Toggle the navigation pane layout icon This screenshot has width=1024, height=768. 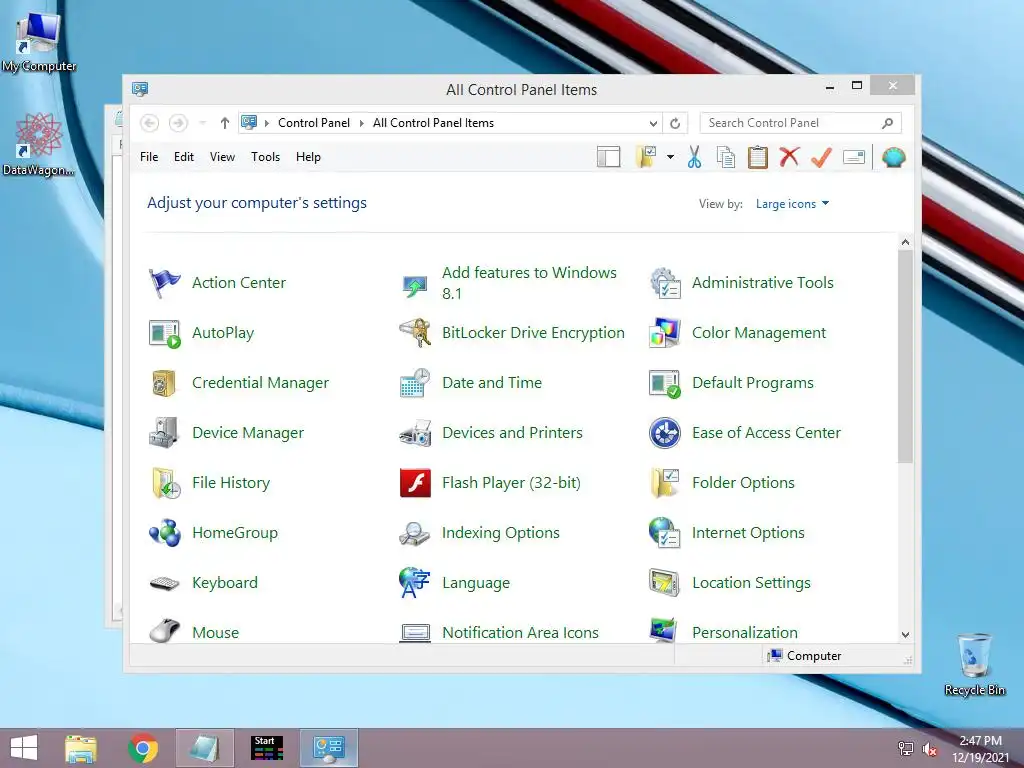pos(609,157)
